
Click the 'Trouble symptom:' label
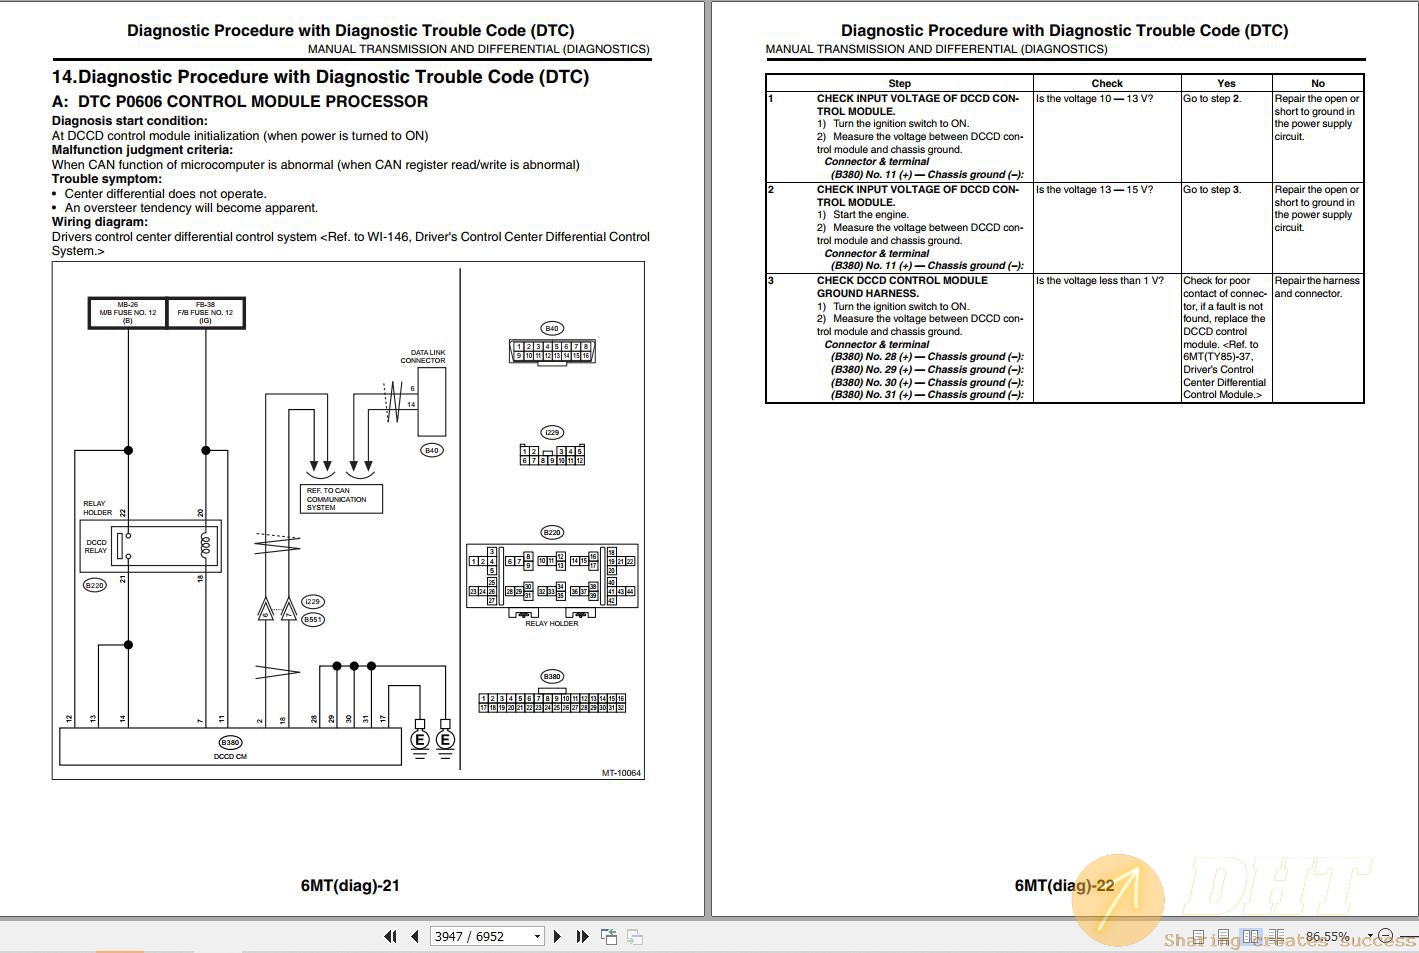(107, 179)
